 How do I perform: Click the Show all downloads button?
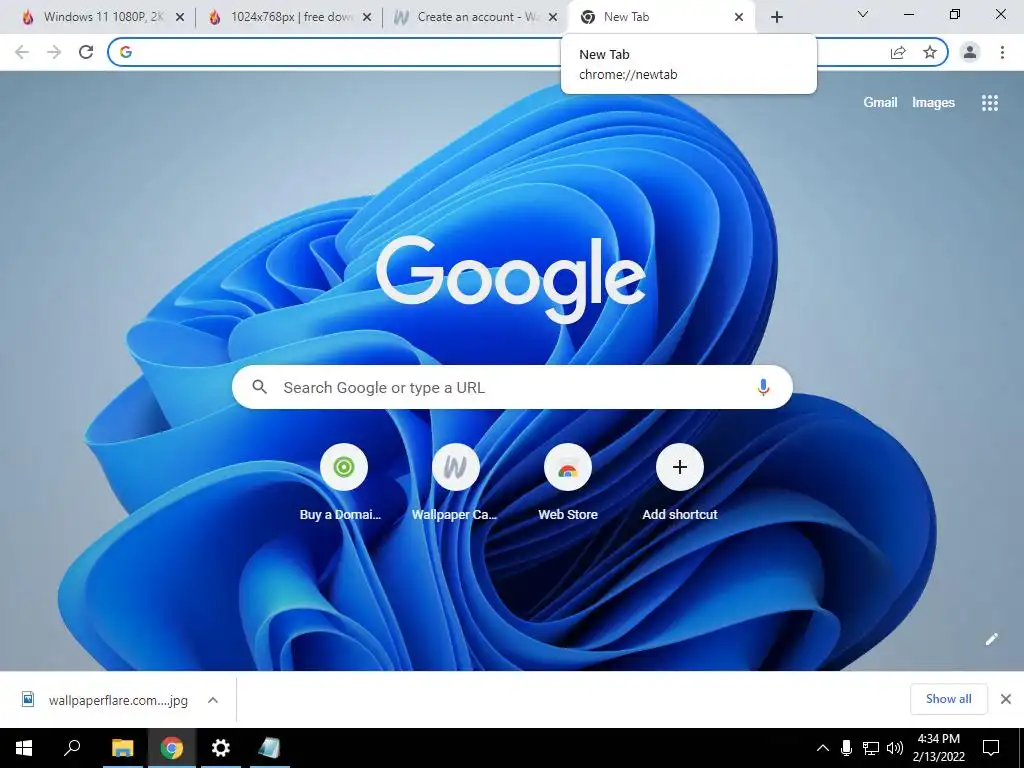tap(948, 699)
